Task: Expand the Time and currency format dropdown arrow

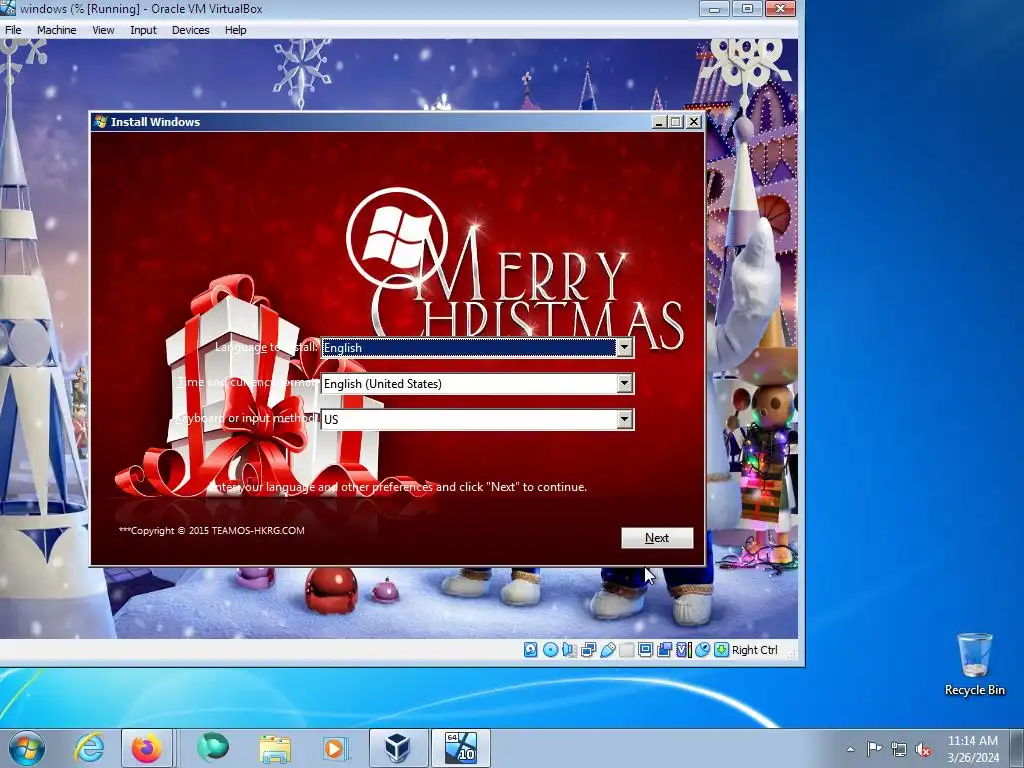Action: 625,383
